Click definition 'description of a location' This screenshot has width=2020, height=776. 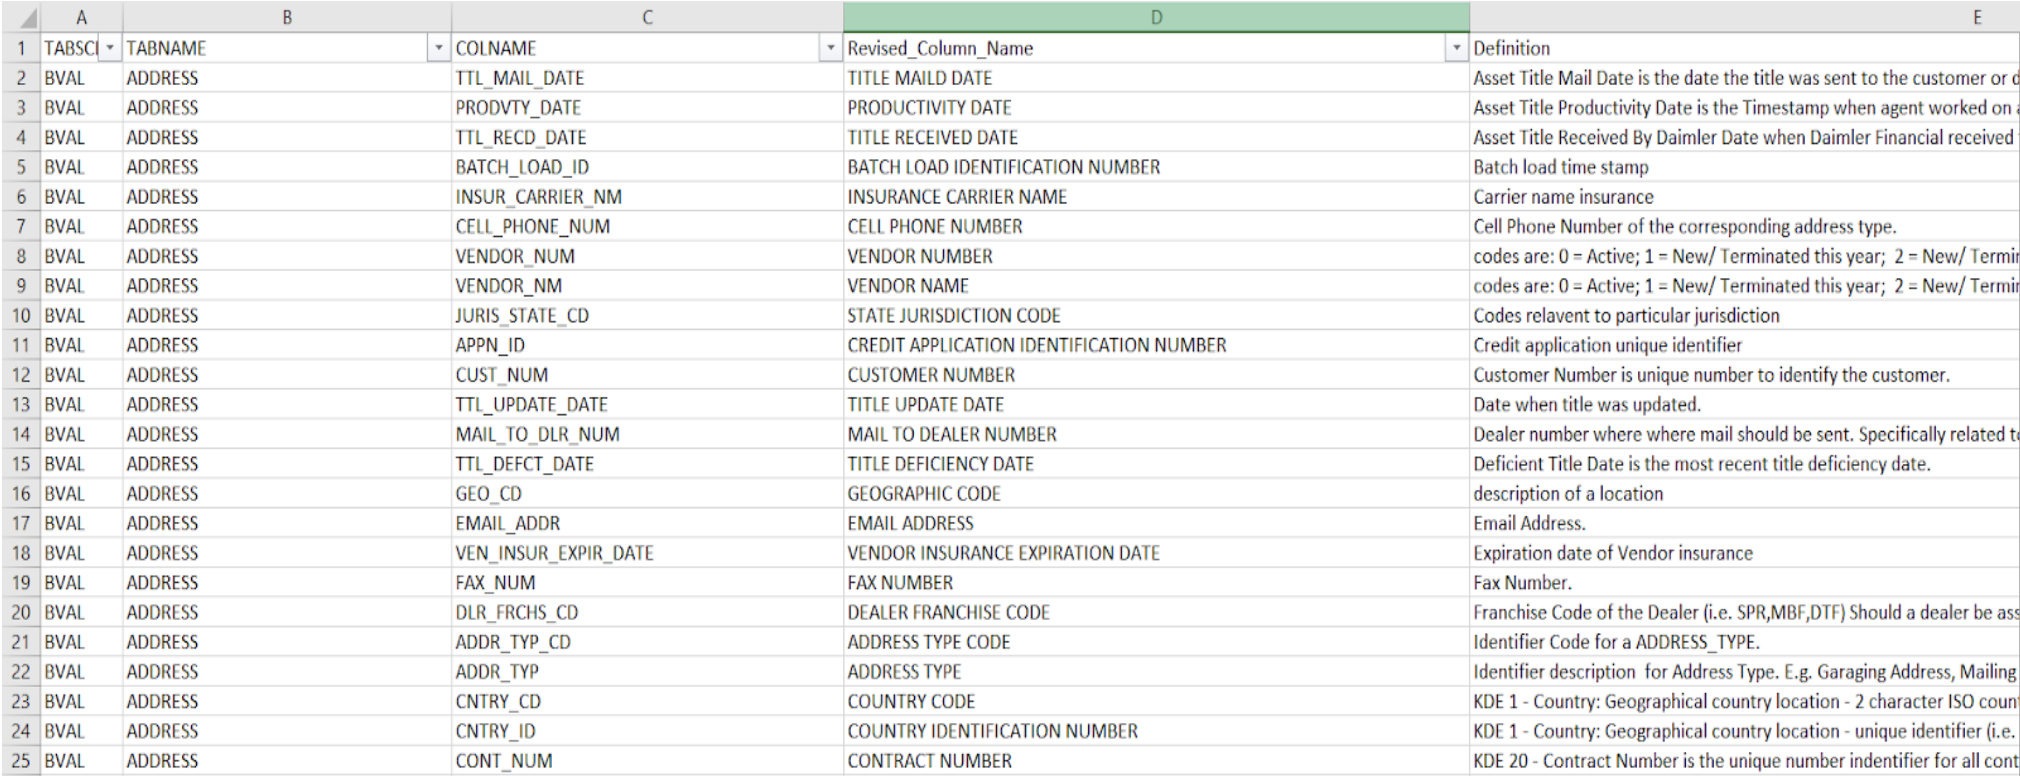(x=1568, y=493)
